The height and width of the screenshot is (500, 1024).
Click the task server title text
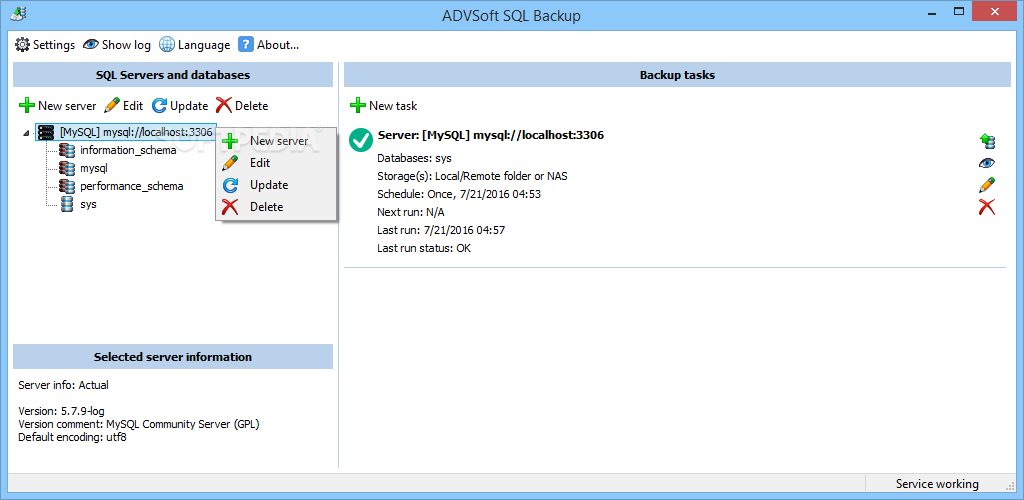(490, 136)
